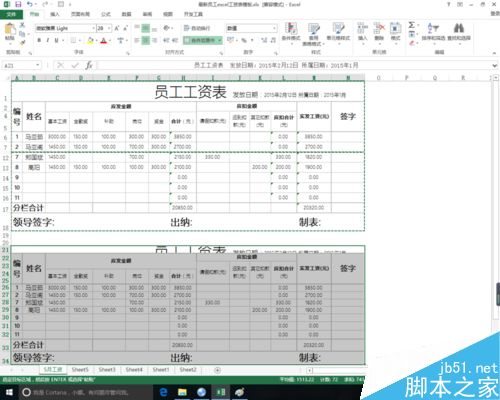Open the font name dropdown
The width and height of the screenshot is (500, 400).
93,28
